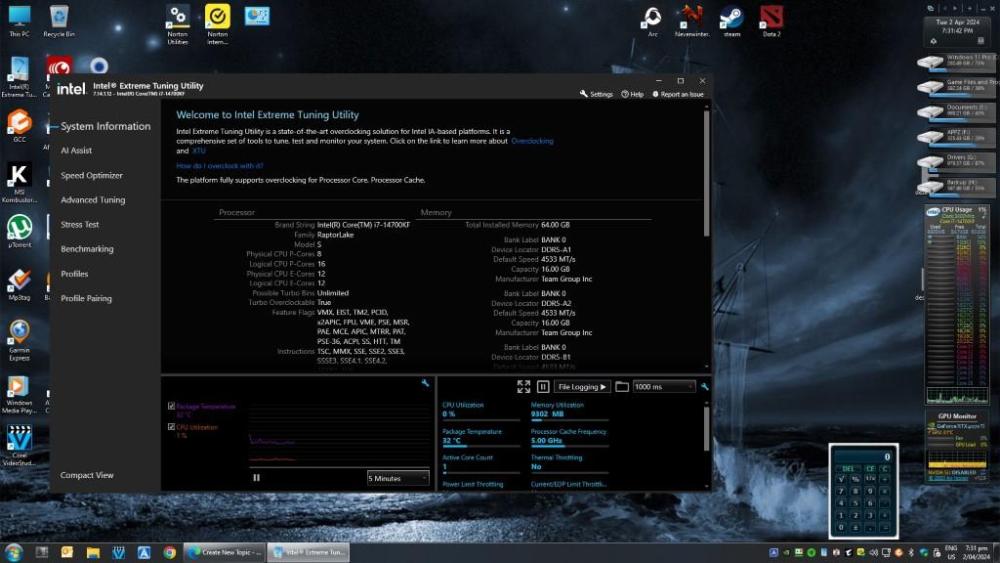The image size is (1000, 563).
Task: Click the Memory Utilization value 9302 MB
Action: coord(548,414)
